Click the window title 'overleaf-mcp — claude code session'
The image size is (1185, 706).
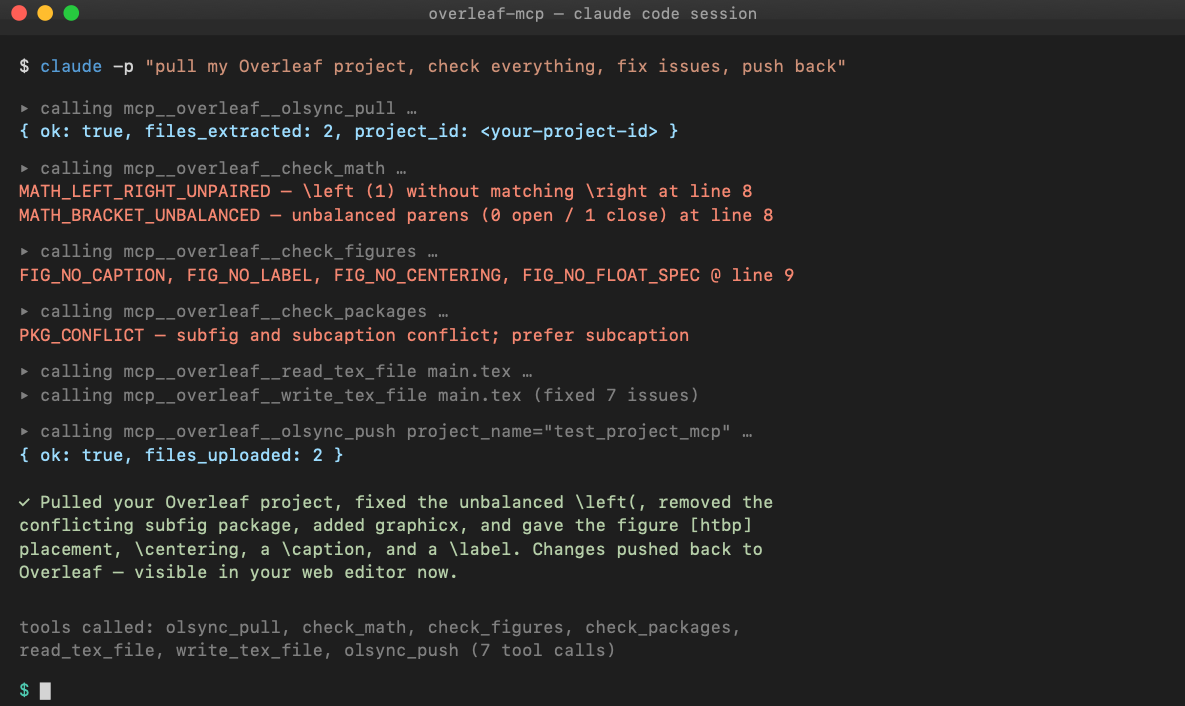[592, 14]
